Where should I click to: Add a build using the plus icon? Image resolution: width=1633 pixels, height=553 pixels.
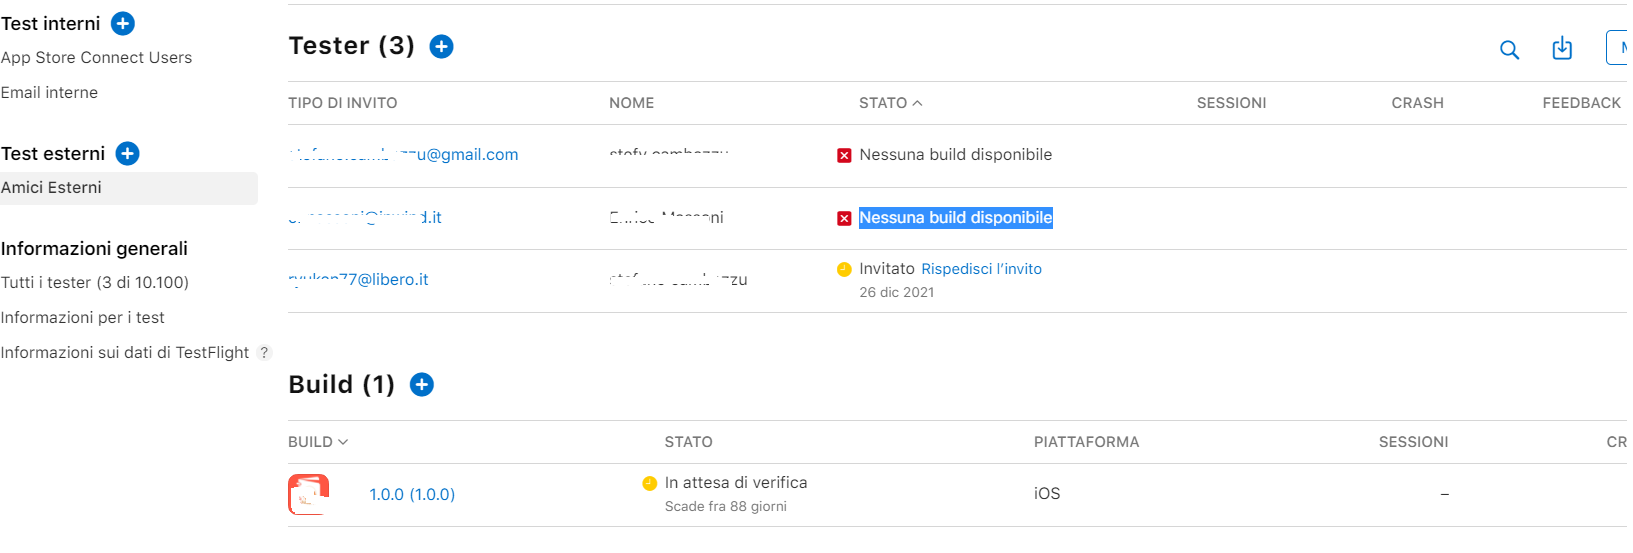pos(422,385)
